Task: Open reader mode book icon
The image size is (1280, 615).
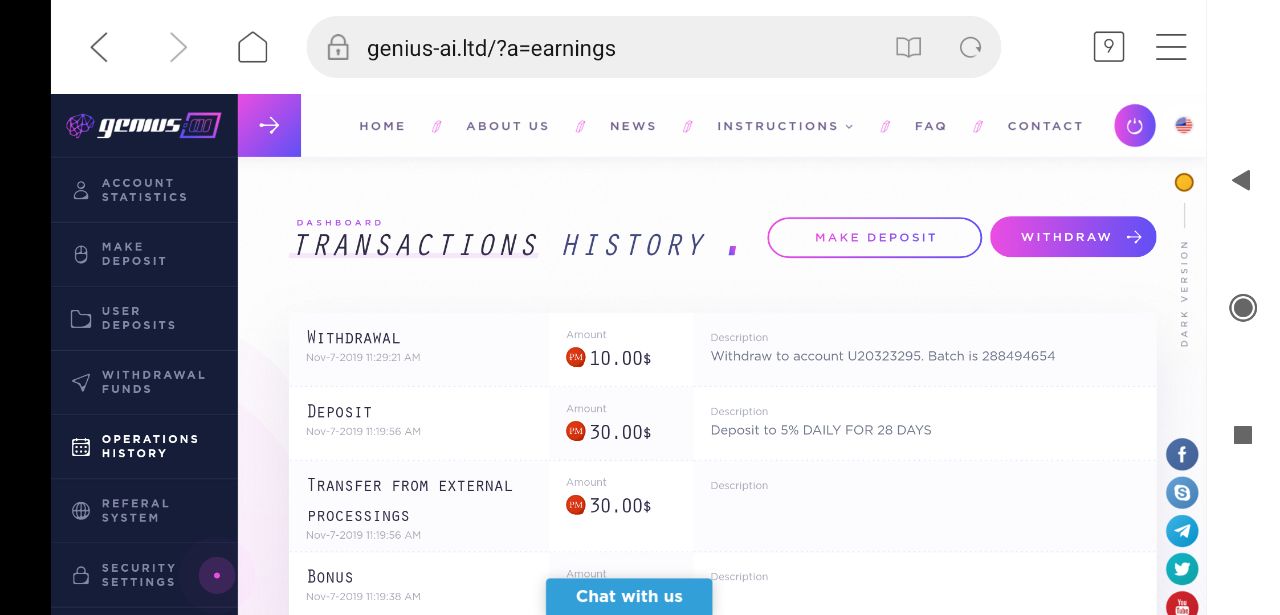Action: tap(908, 47)
